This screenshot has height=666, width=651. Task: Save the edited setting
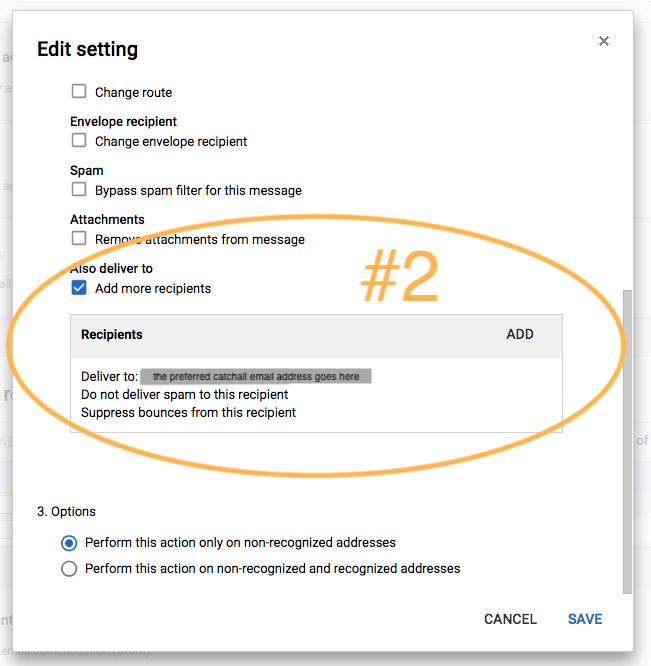[585, 619]
